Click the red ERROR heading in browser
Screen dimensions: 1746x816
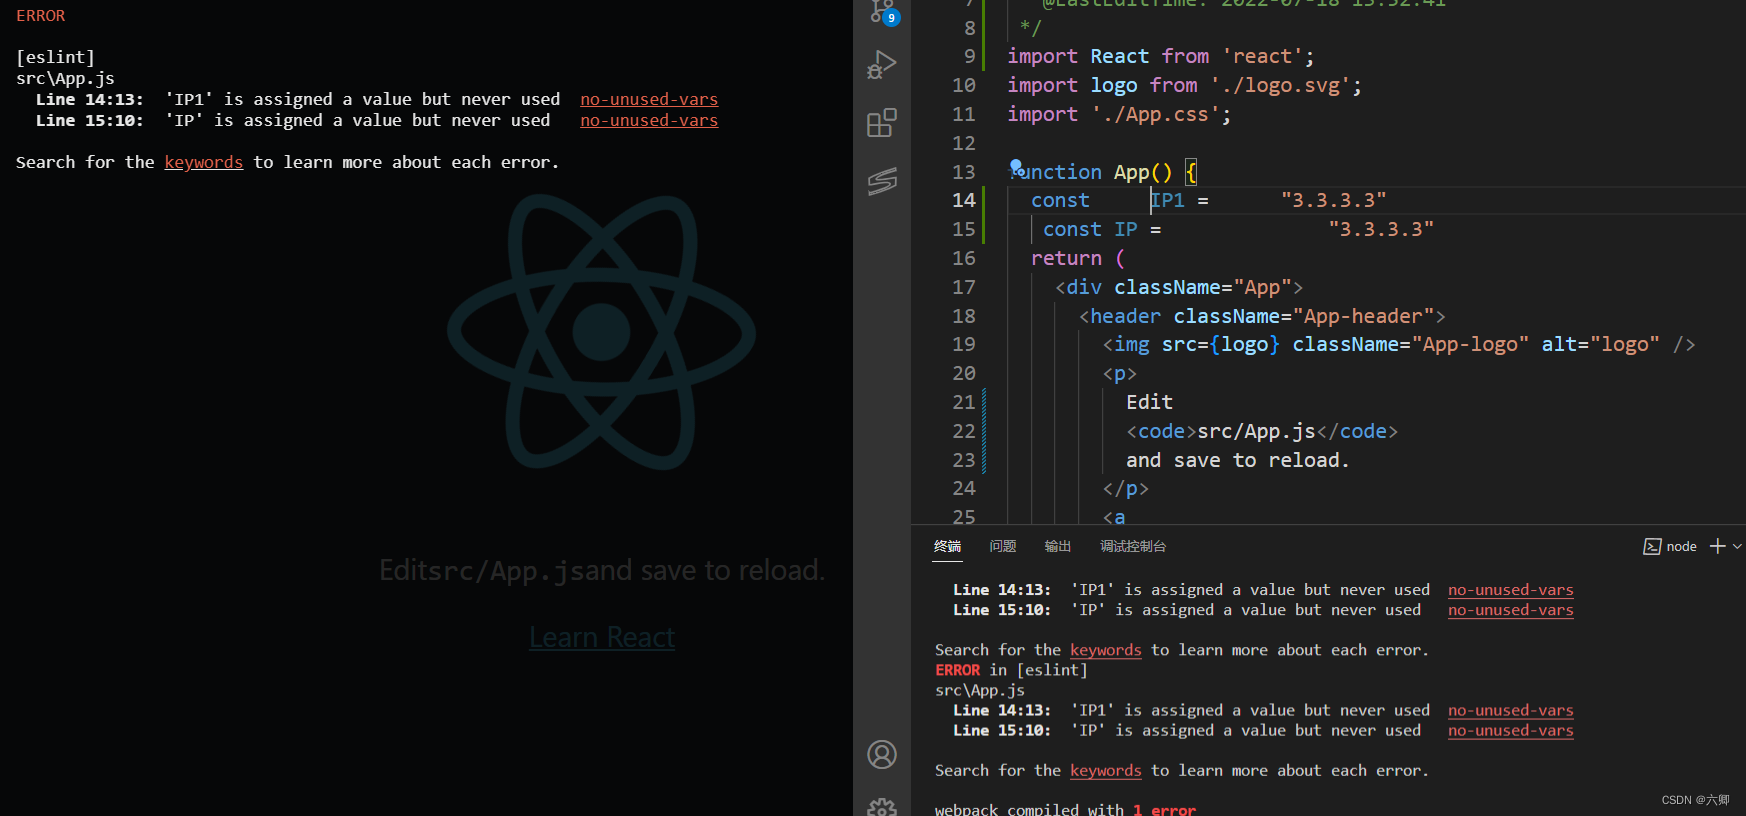40,16
